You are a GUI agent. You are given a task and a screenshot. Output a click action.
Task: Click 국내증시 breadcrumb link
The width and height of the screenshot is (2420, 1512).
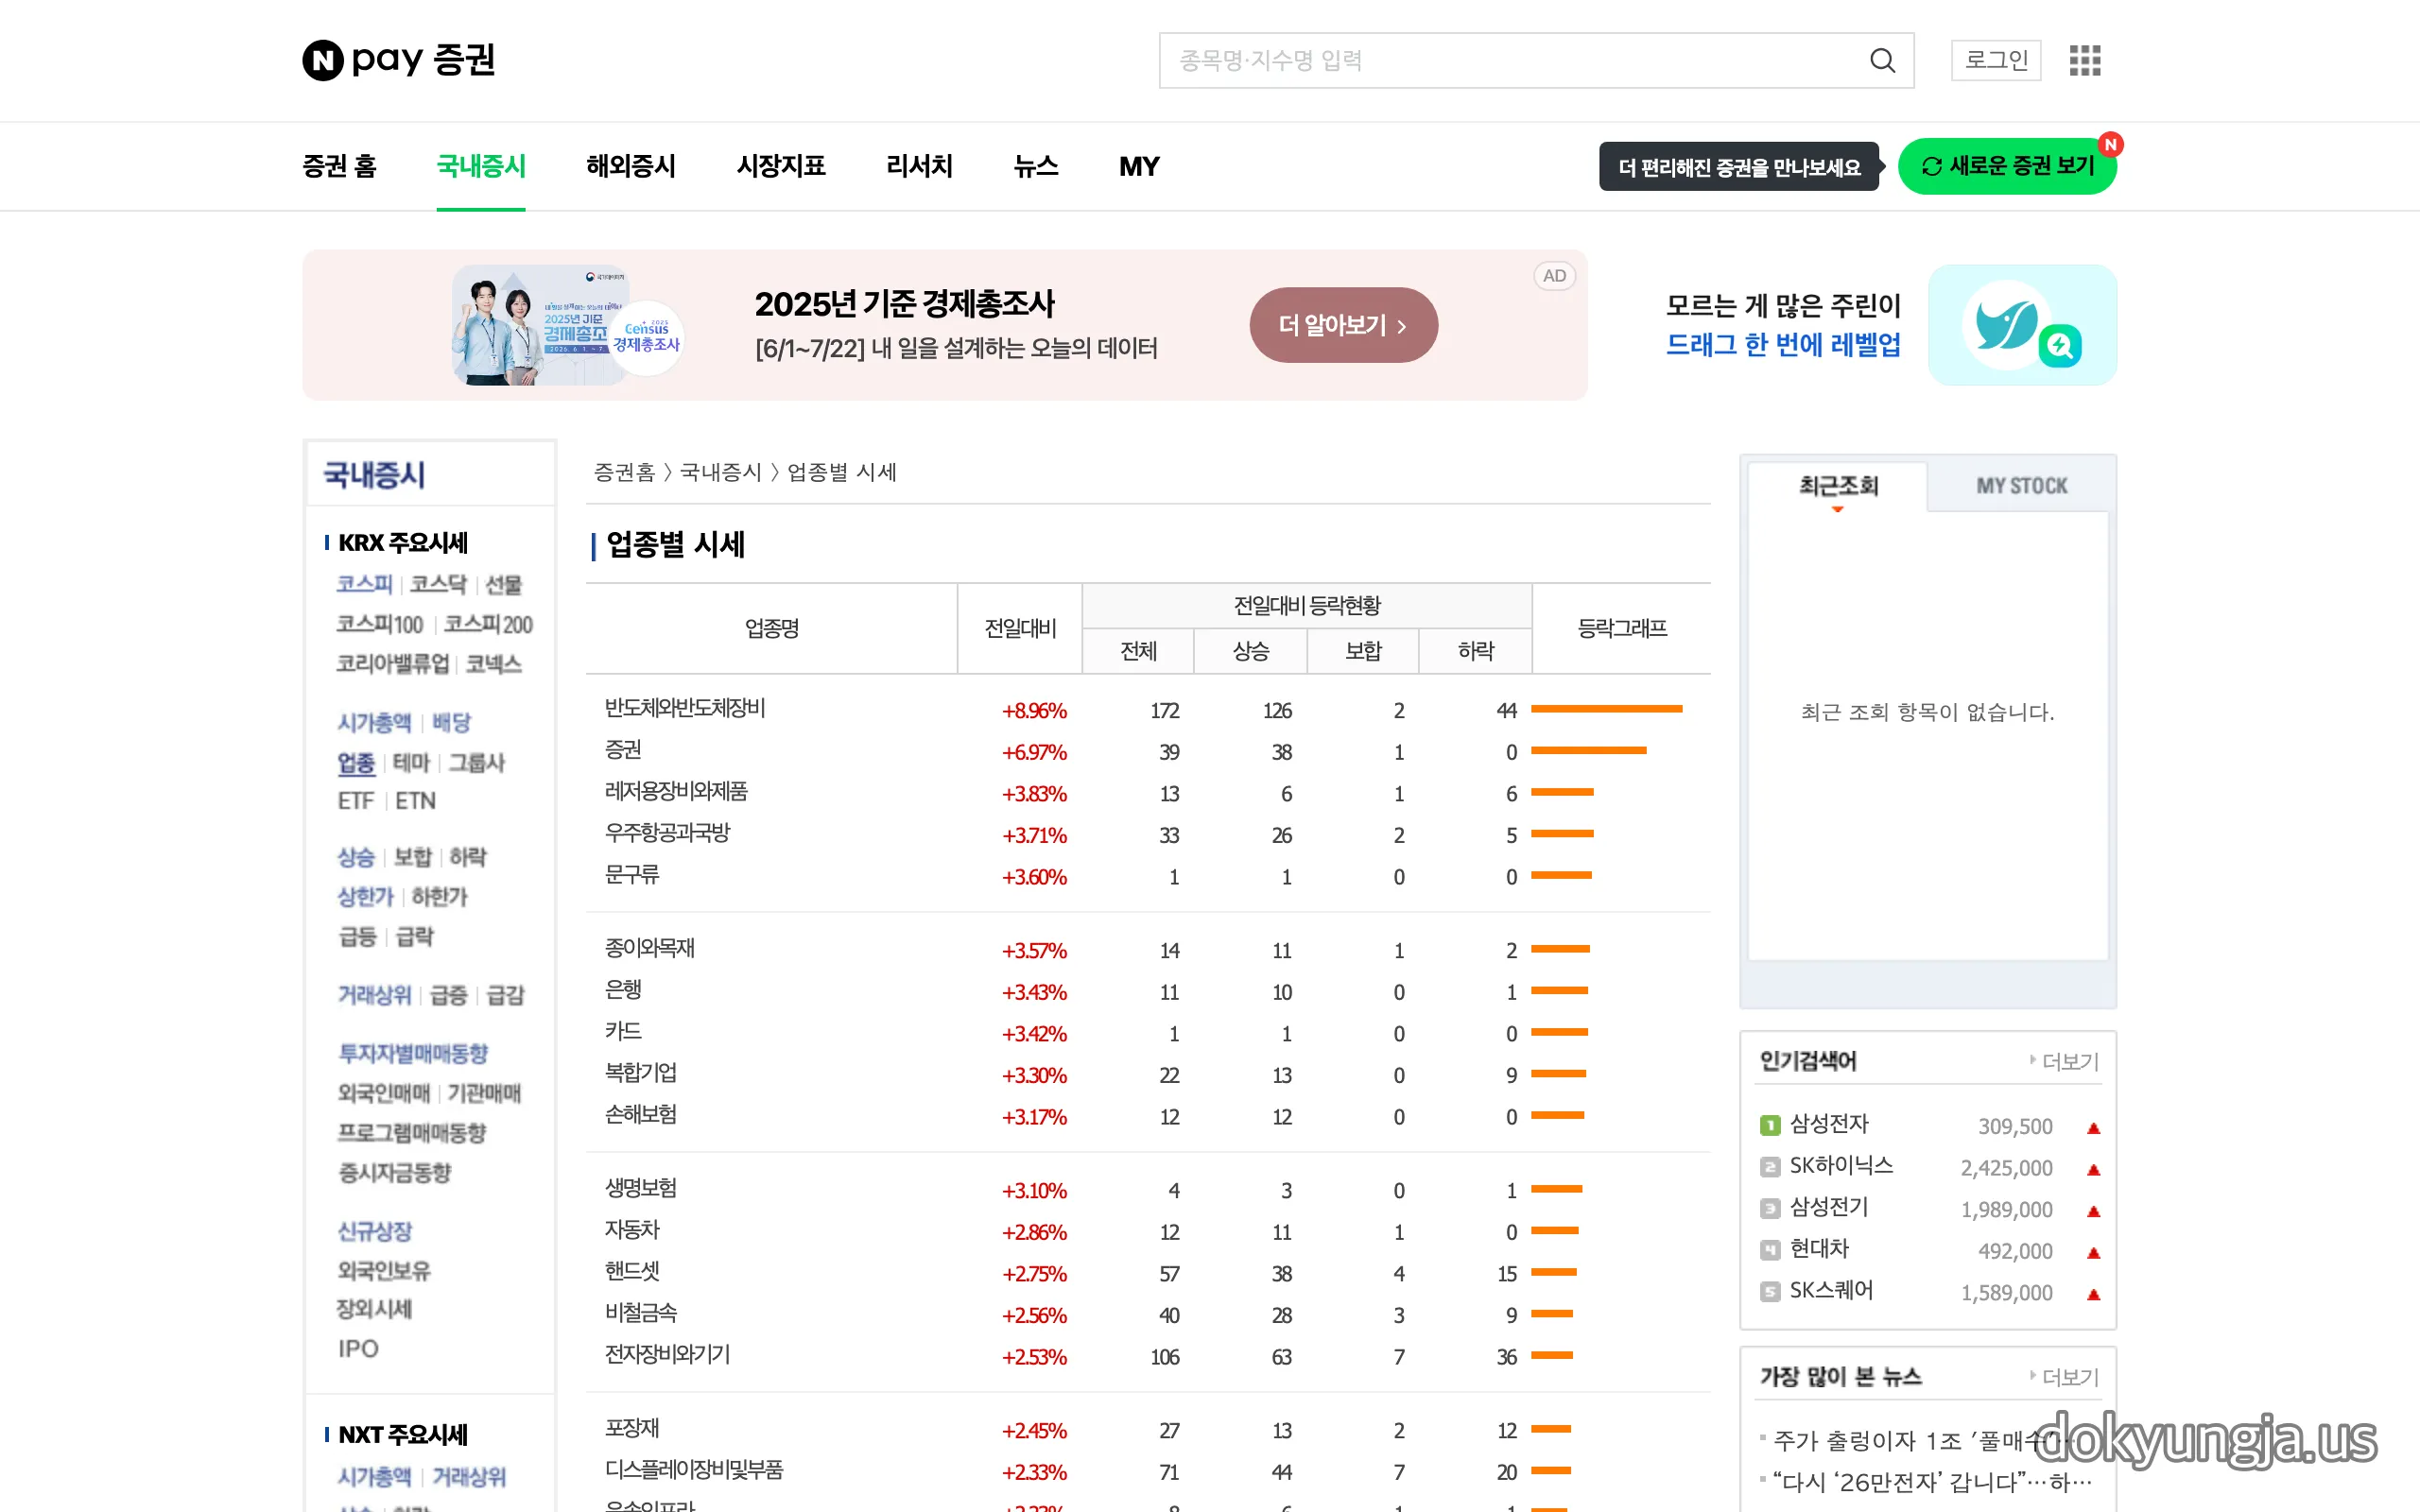720,472
